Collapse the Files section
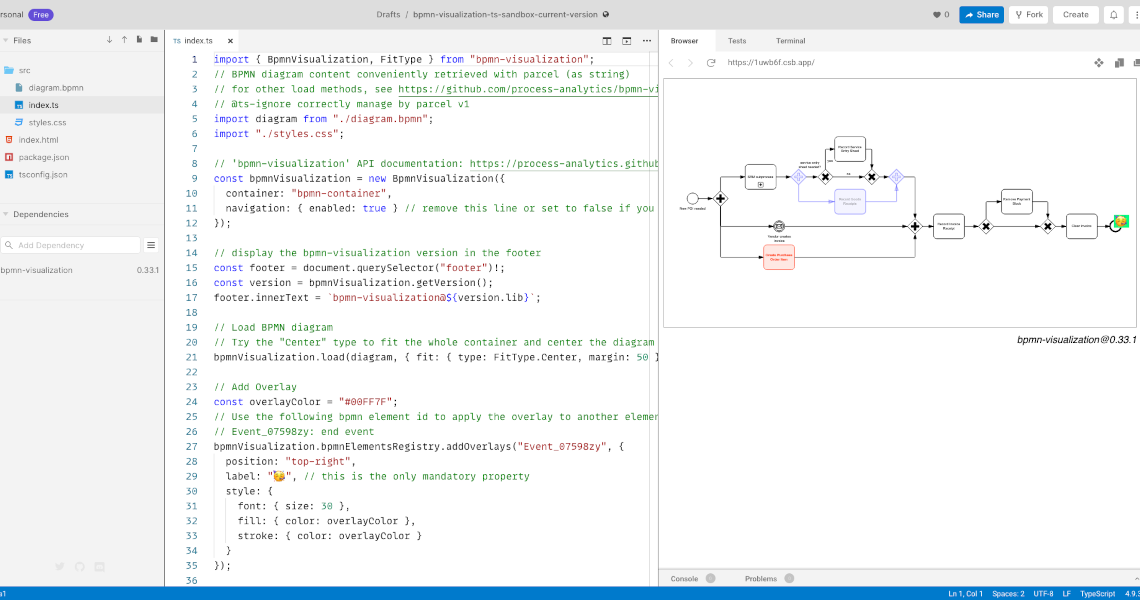1140x600 pixels. click(x=6, y=39)
